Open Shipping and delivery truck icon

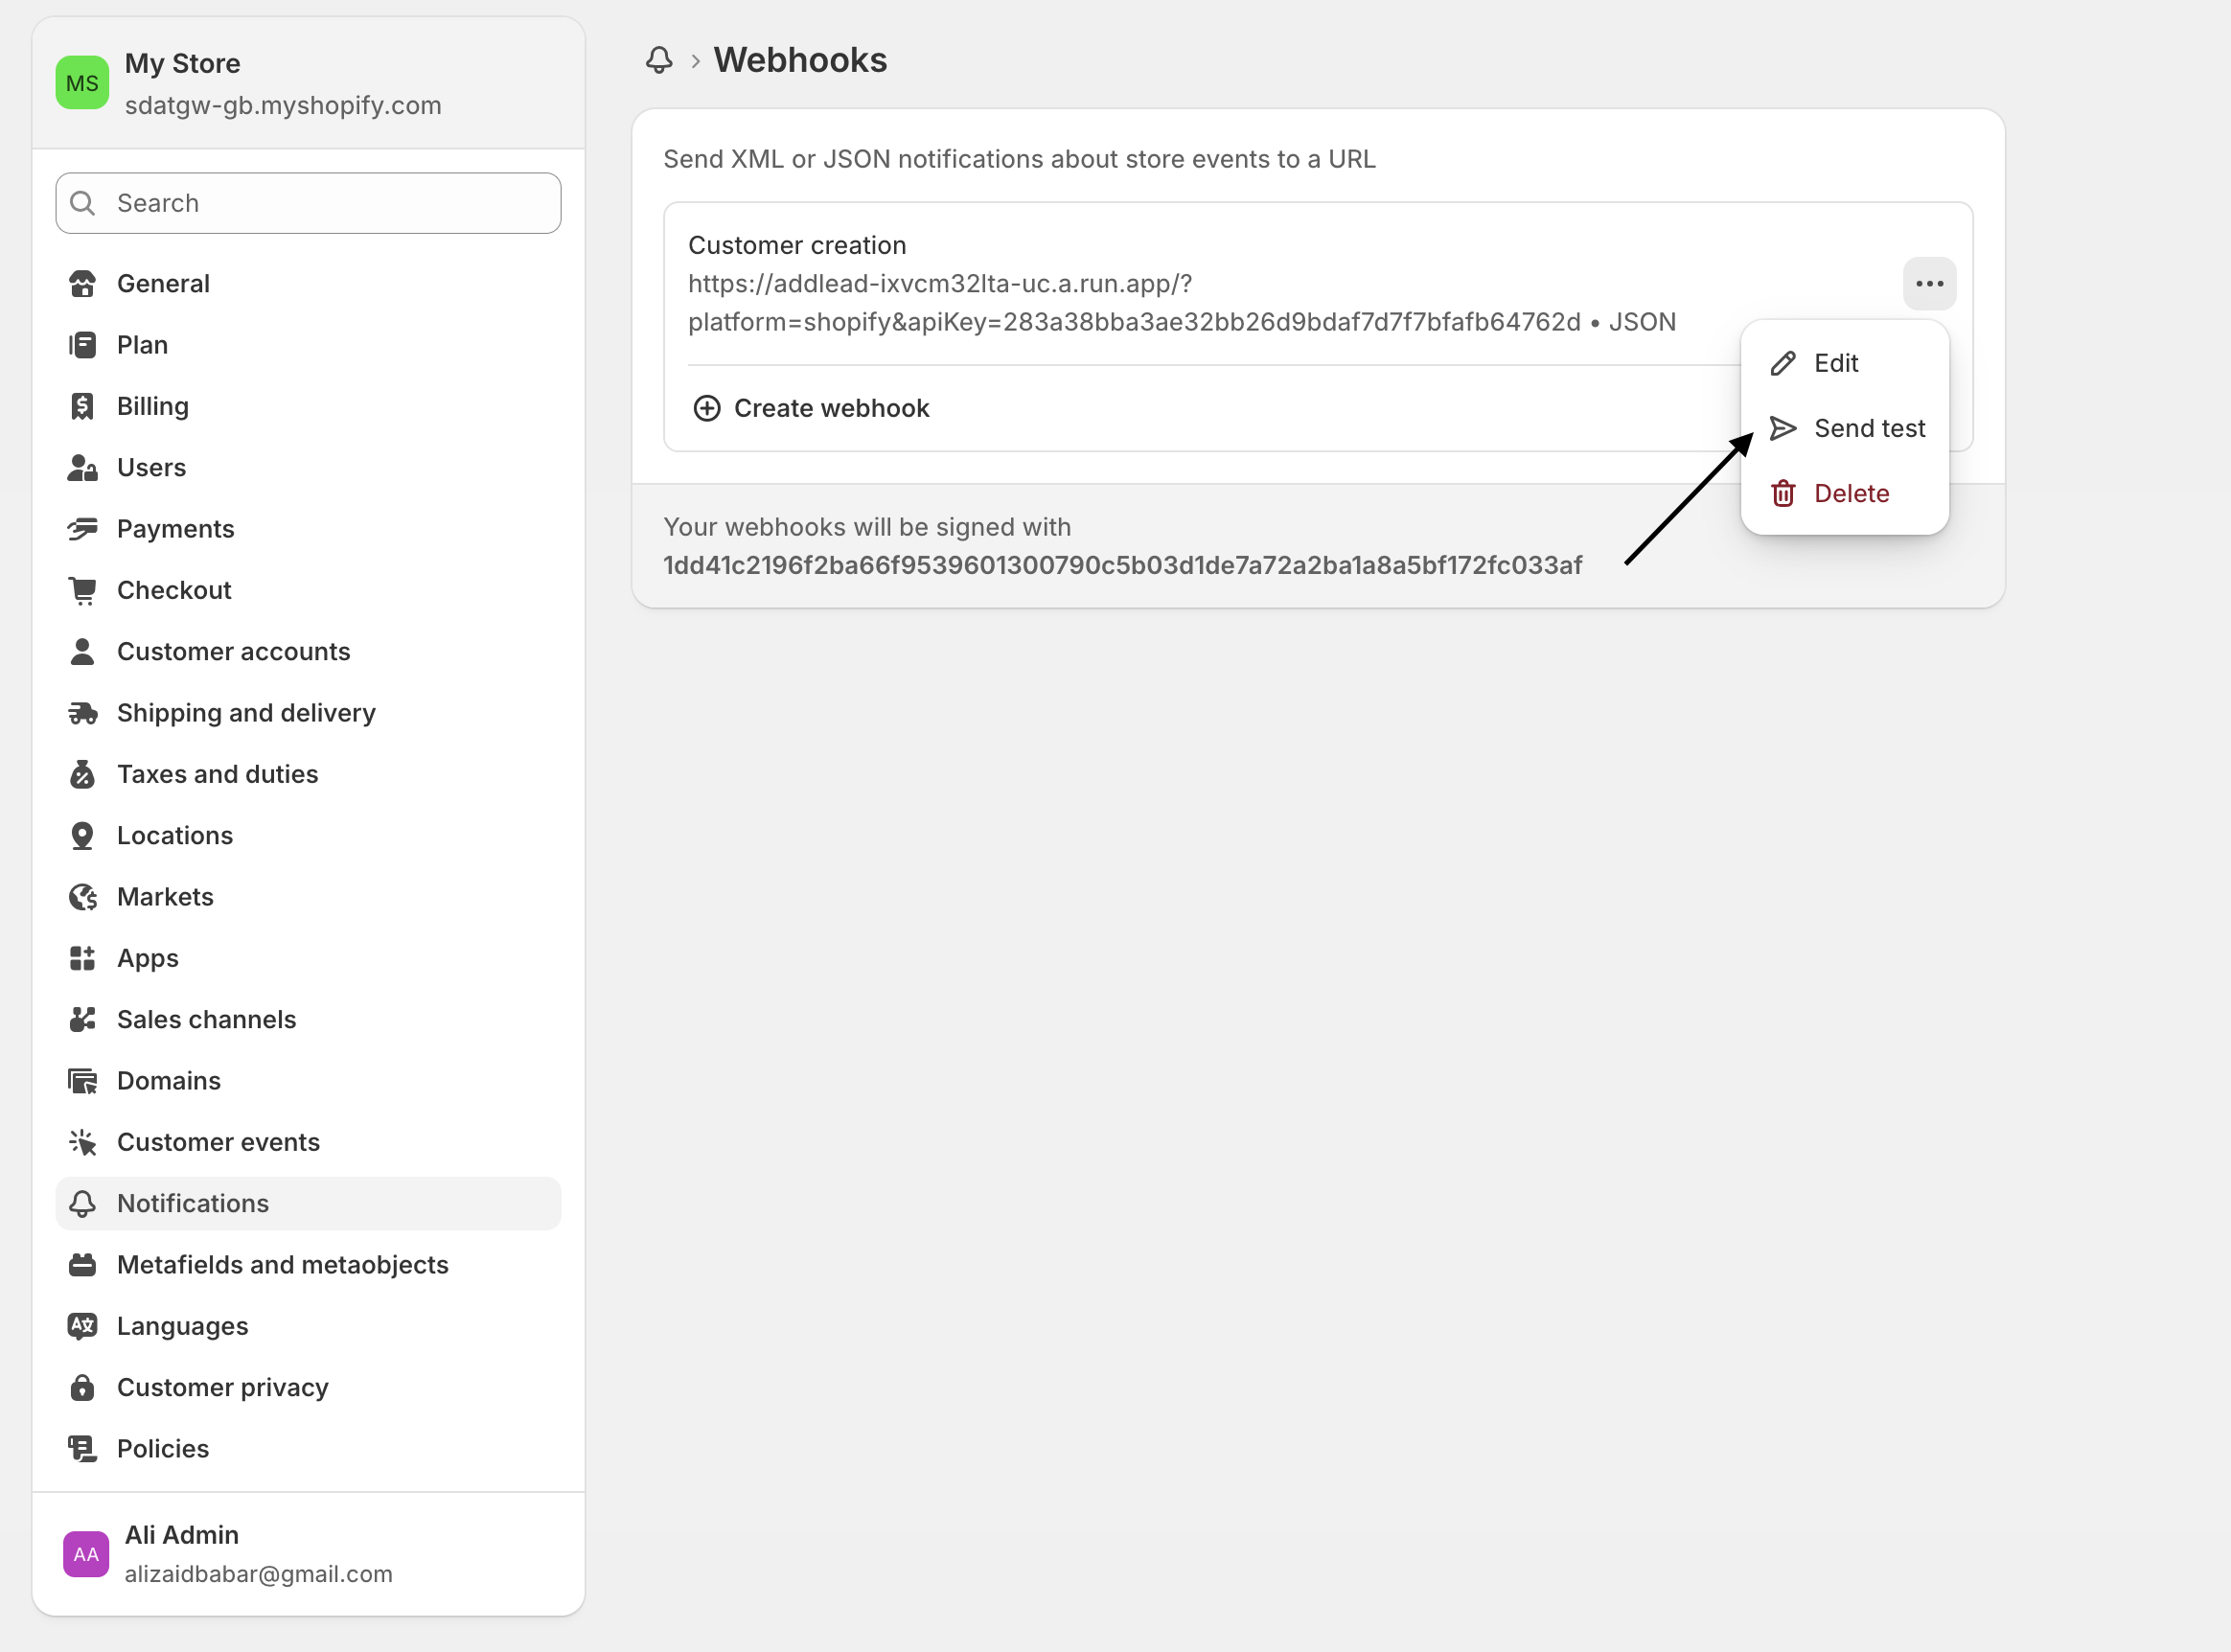click(x=83, y=713)
